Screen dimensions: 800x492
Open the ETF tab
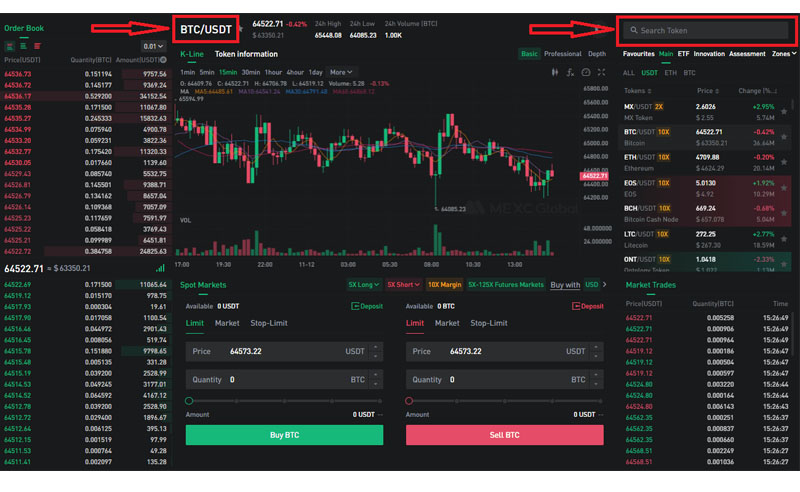tap(683, 54)
